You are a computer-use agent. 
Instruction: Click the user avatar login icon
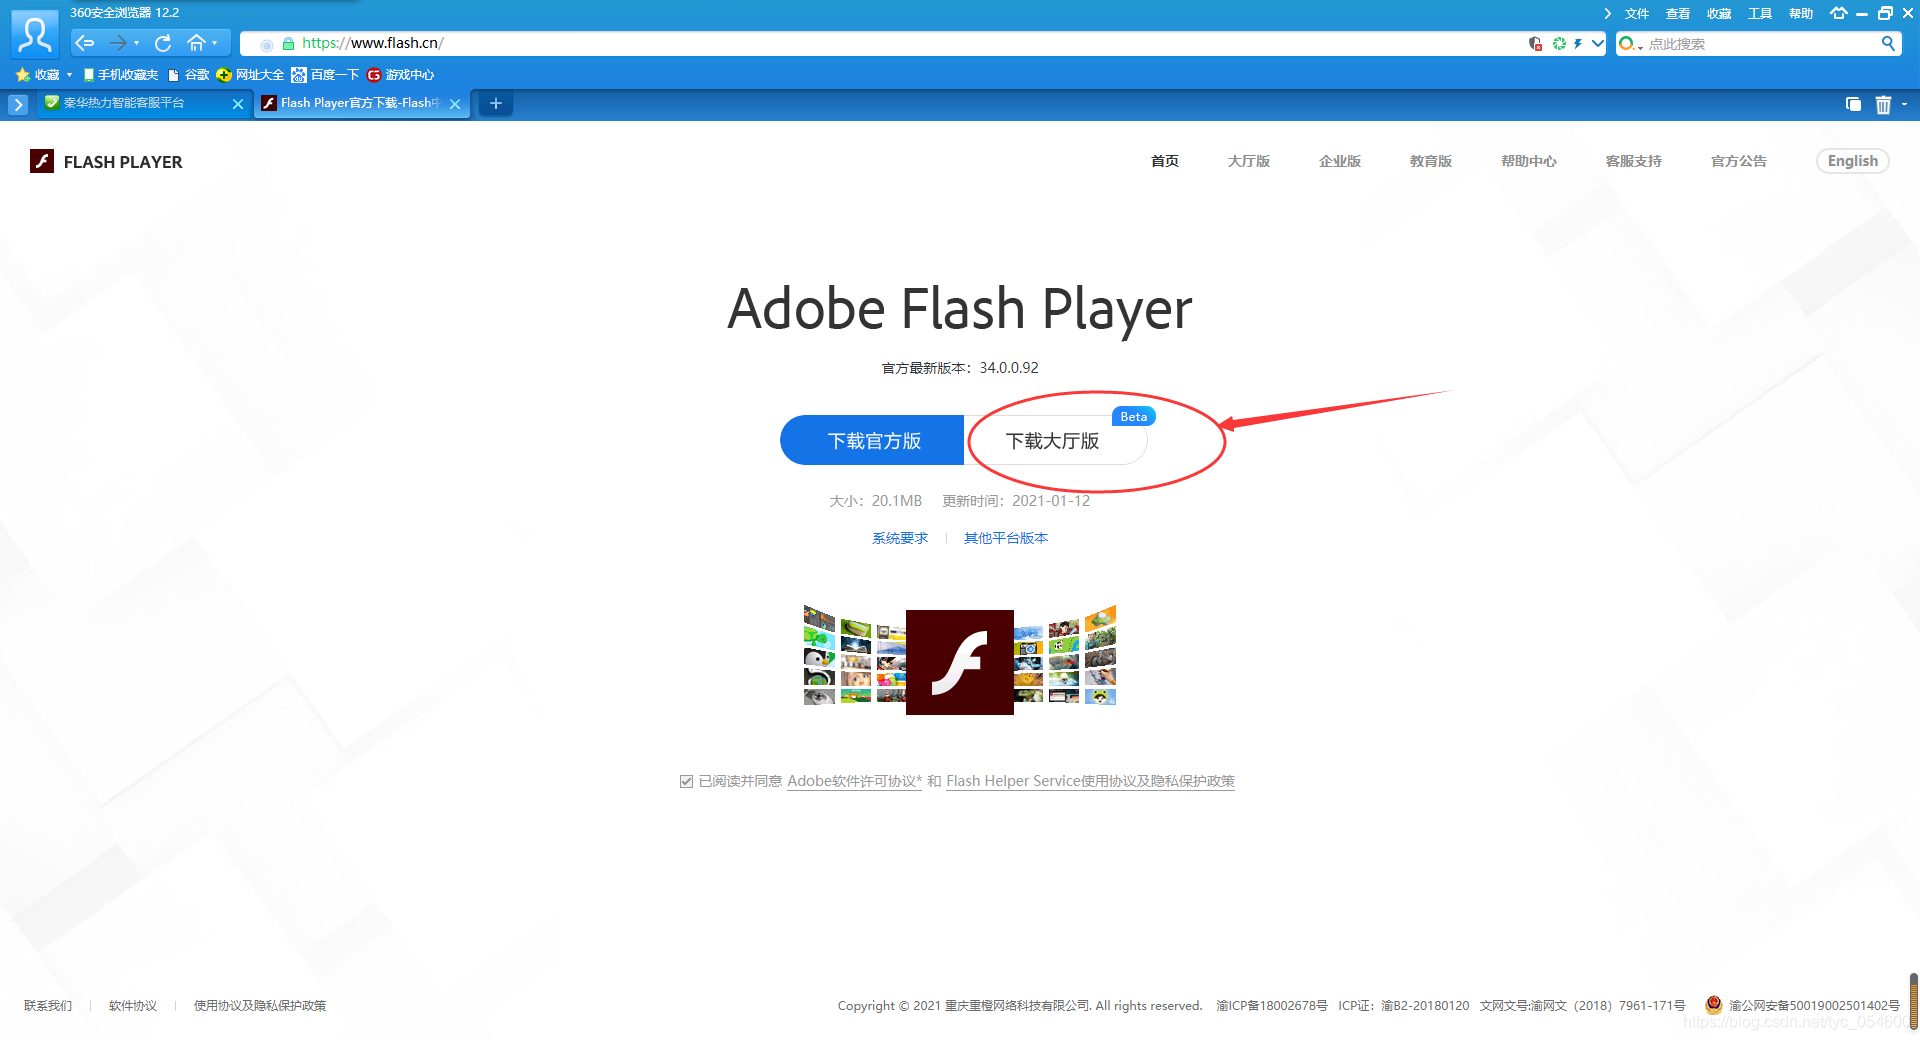[35, 35]
